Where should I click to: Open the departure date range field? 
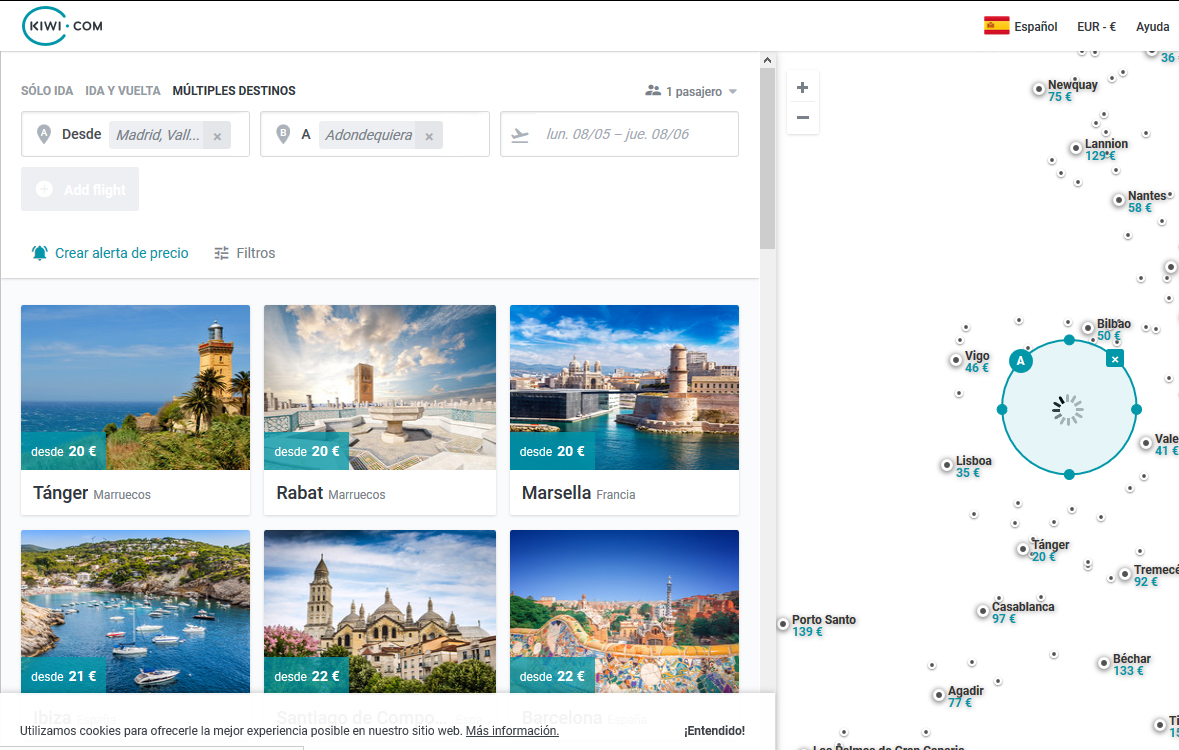click(618, 134)
